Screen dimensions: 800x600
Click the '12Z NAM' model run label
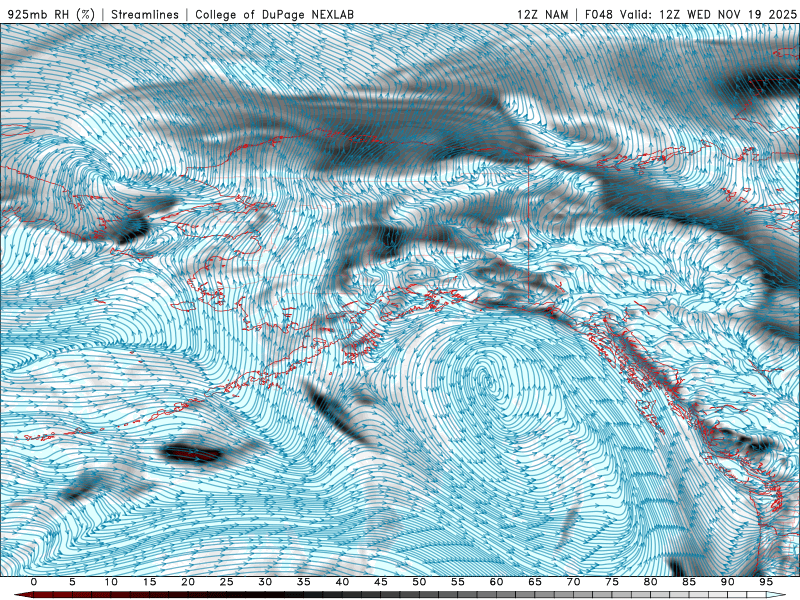tap(543, 14)
